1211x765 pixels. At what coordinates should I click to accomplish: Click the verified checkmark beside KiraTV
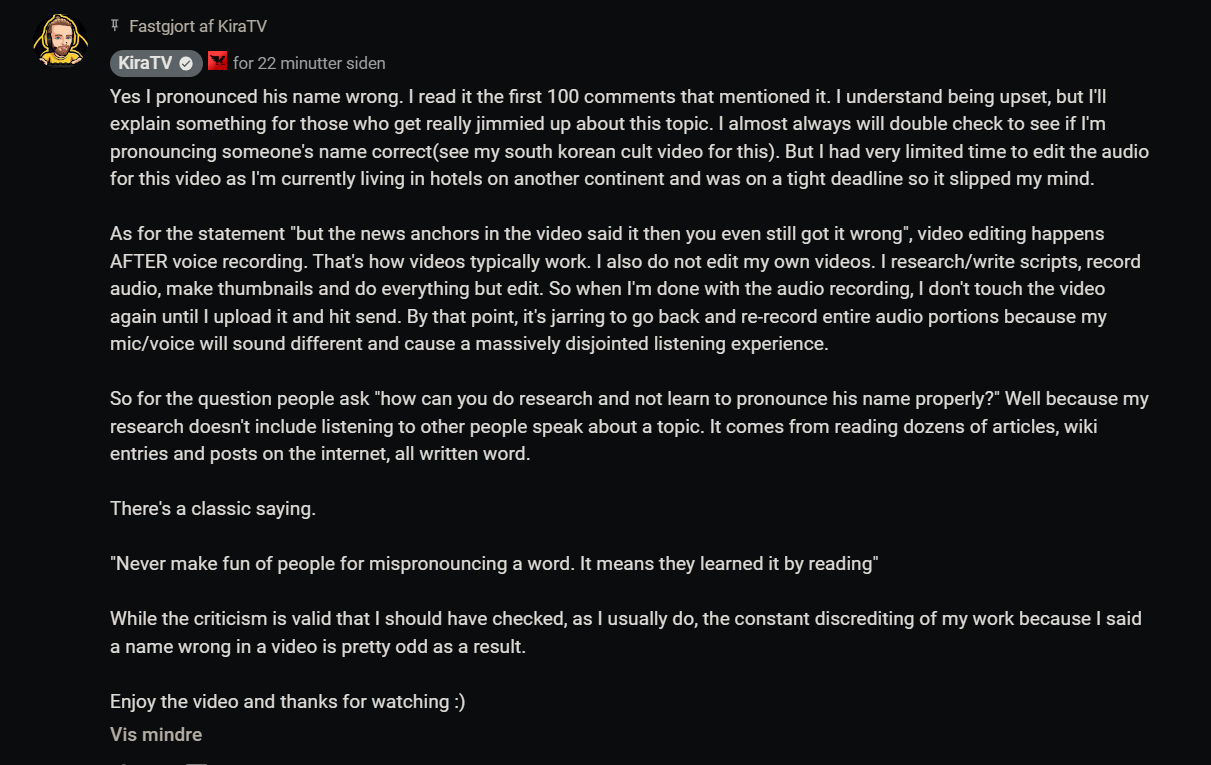tap(186, 63)
